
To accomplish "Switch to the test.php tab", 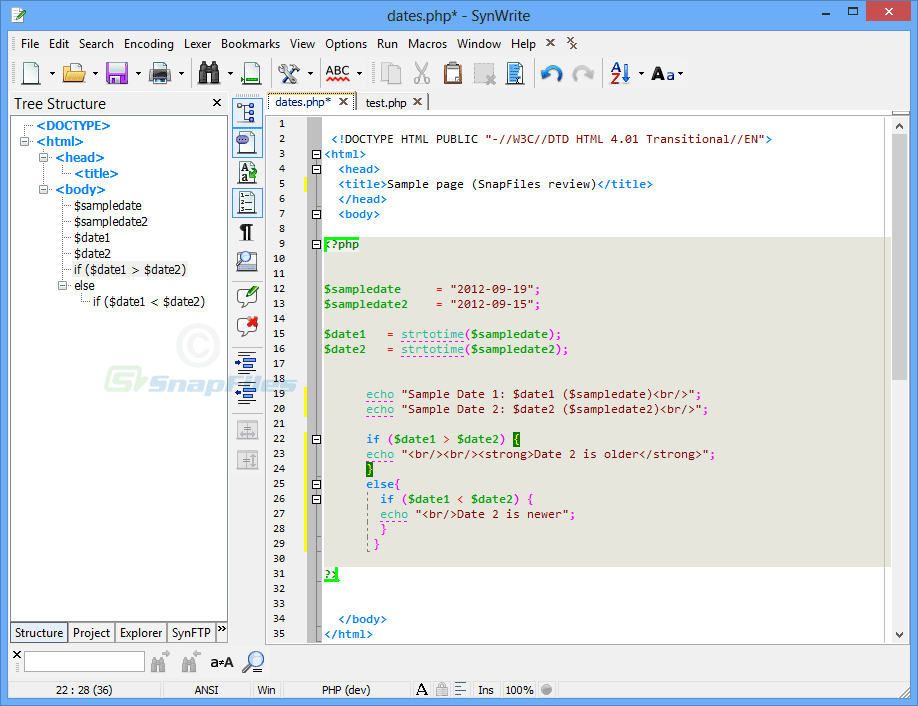I will (386, 102).
